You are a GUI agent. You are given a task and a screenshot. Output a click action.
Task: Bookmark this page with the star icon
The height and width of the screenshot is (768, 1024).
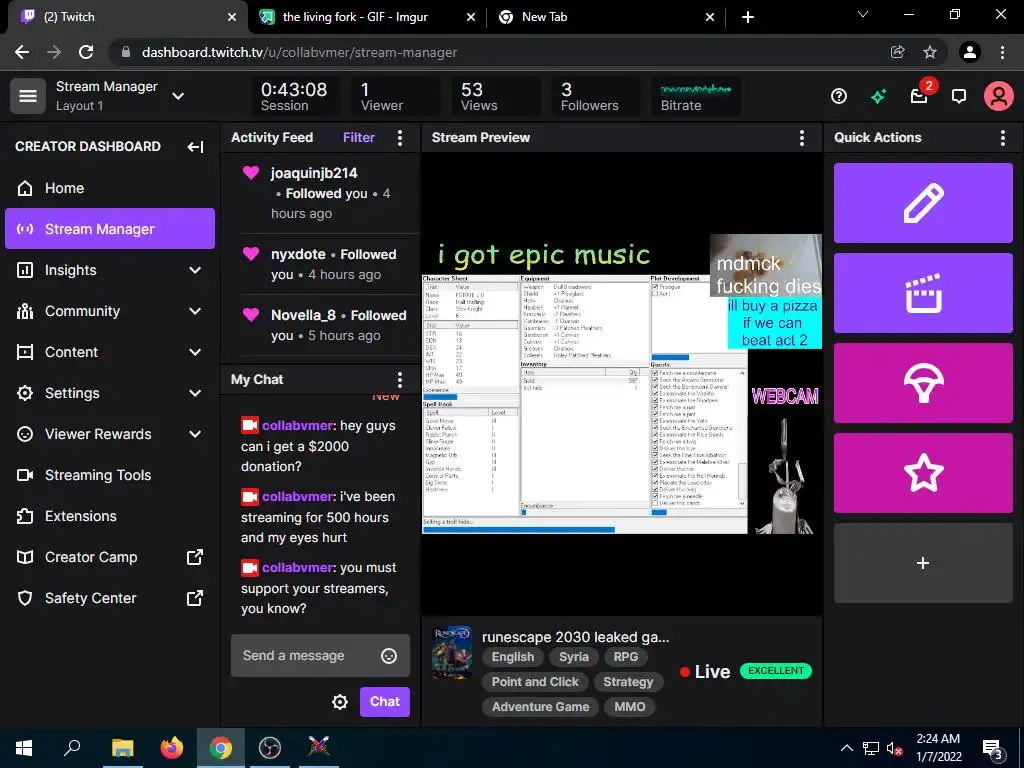[930, 52]
